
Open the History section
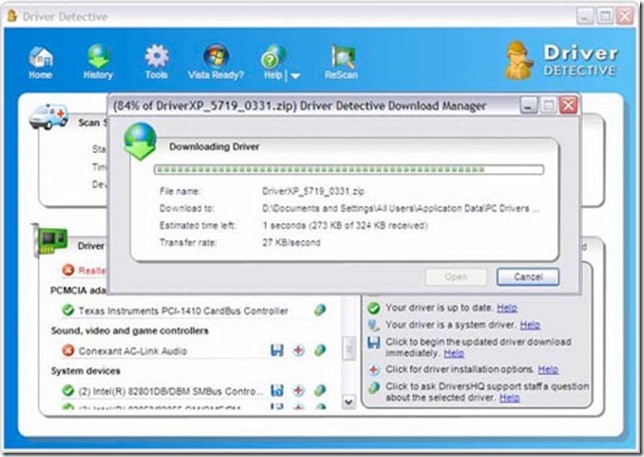pyautogui.click(x=98, y=62)
